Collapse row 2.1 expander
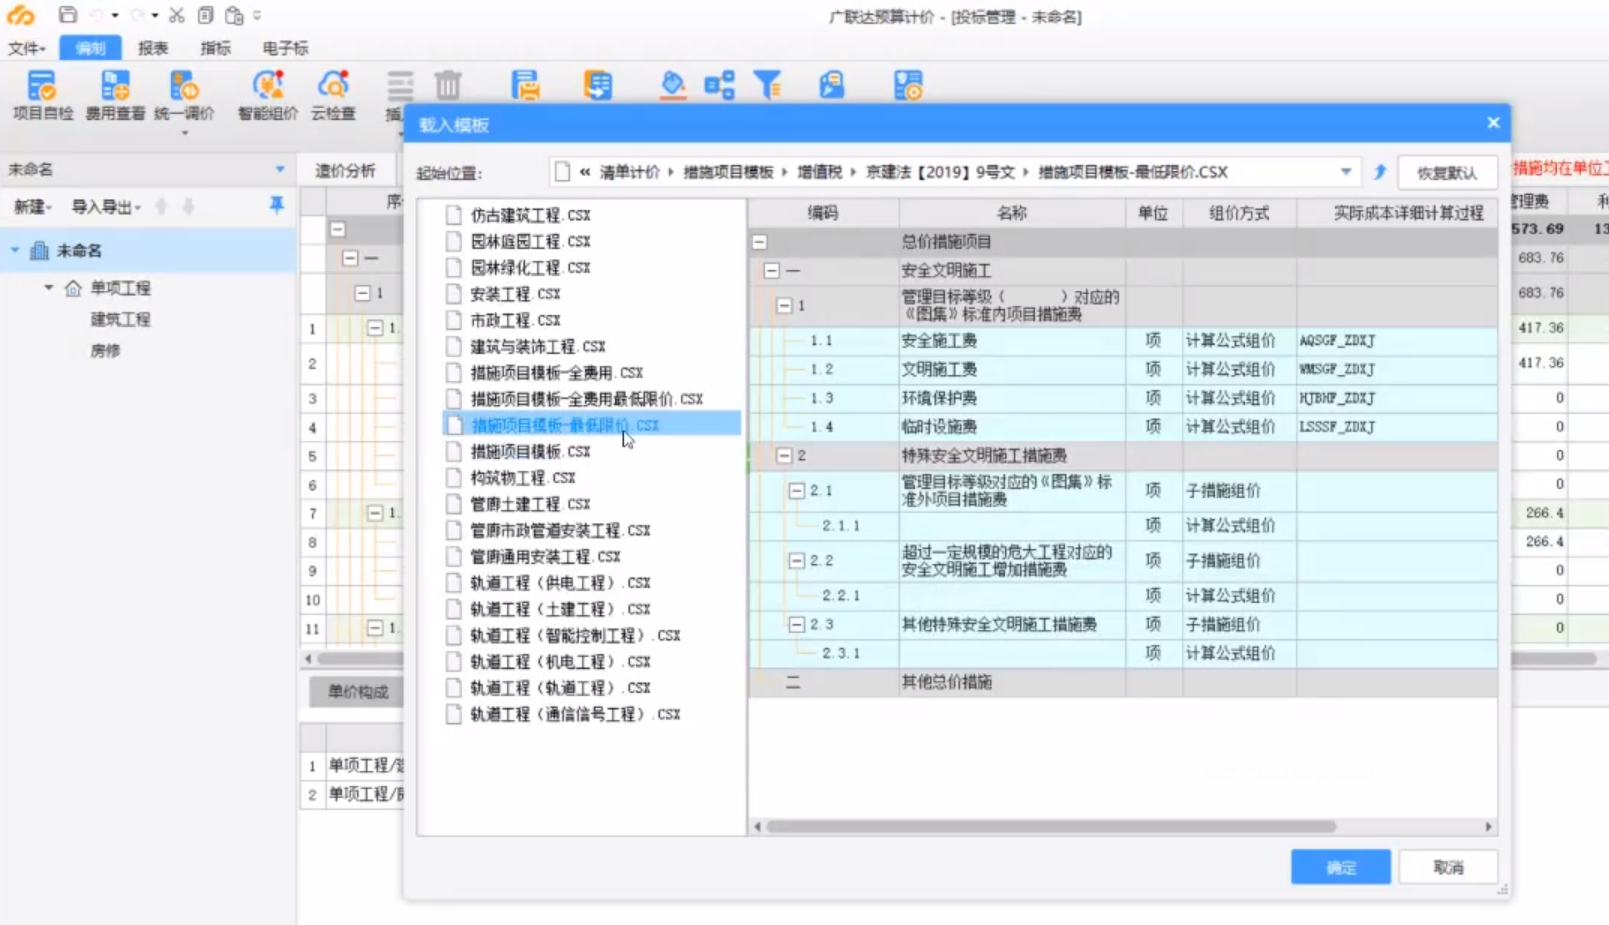The image size is (1609, 925). click(797, 491)
